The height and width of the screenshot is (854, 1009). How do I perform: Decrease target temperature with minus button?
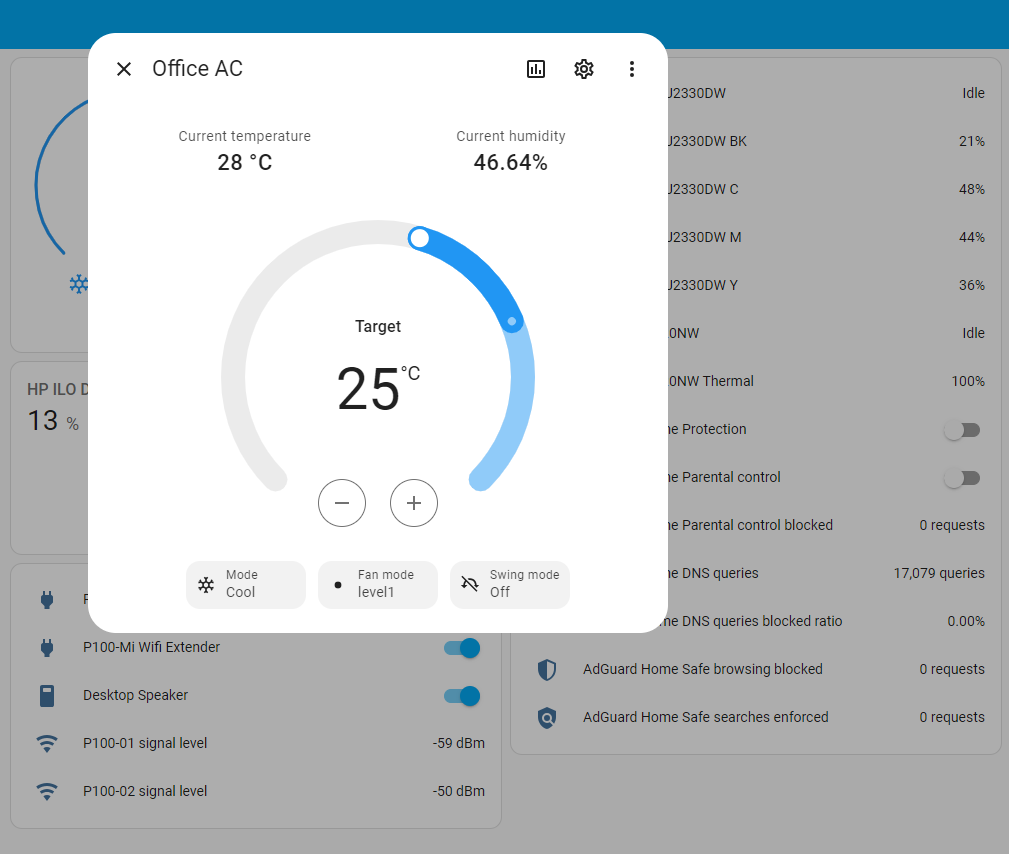point(342,503)
